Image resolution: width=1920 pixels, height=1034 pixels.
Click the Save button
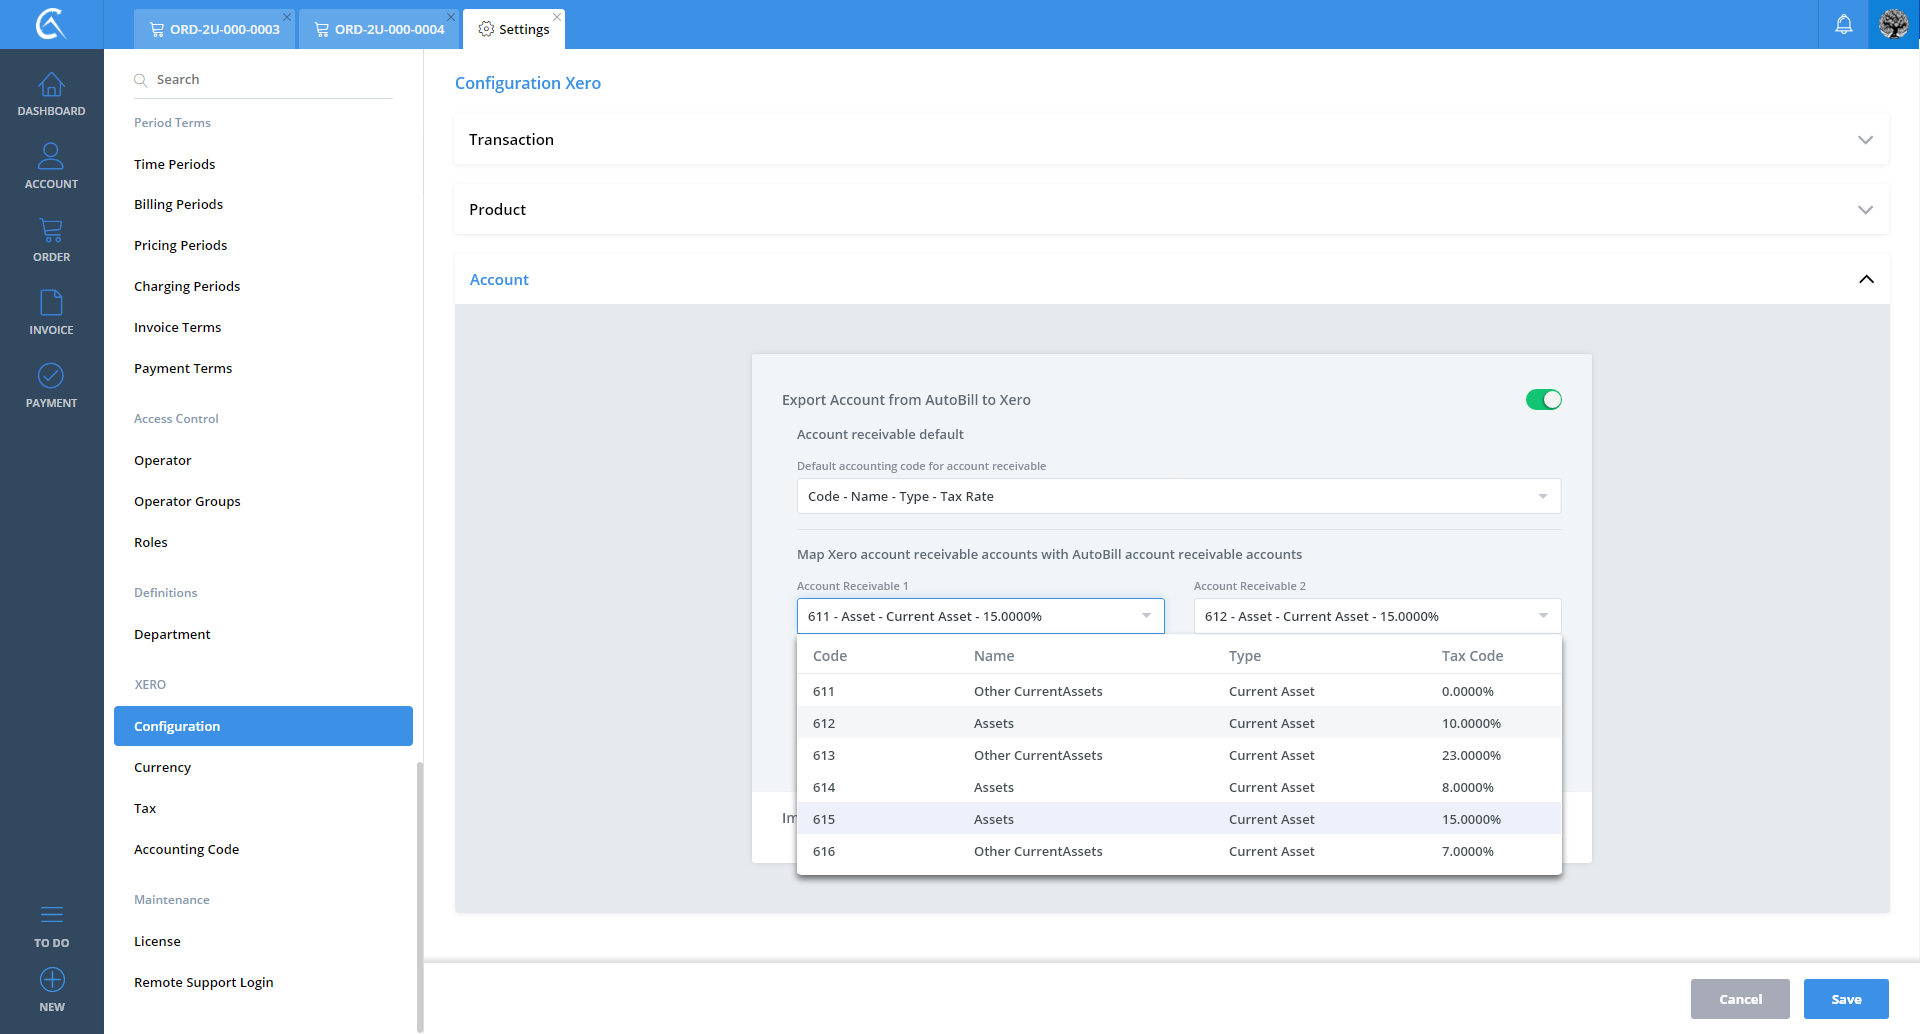click(x=1845, y=999)
